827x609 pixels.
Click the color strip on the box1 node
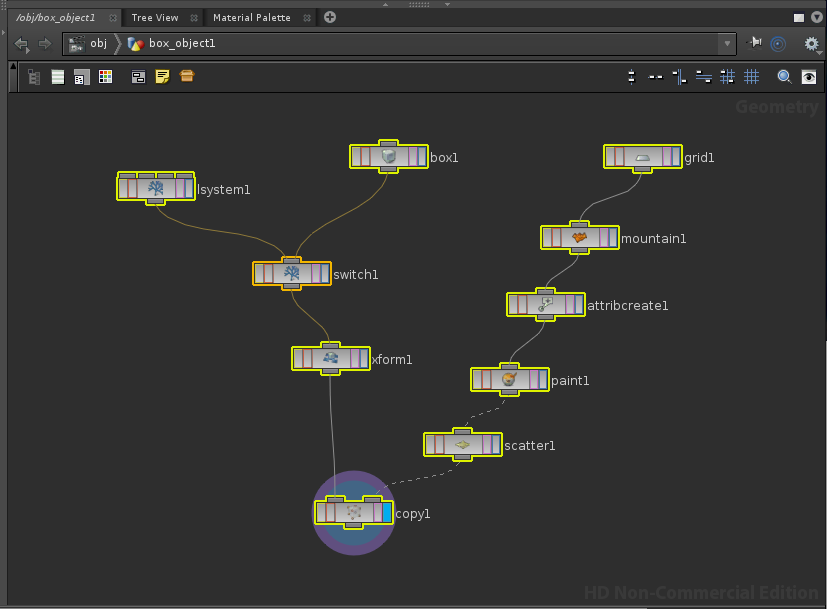tap(356, 157)
